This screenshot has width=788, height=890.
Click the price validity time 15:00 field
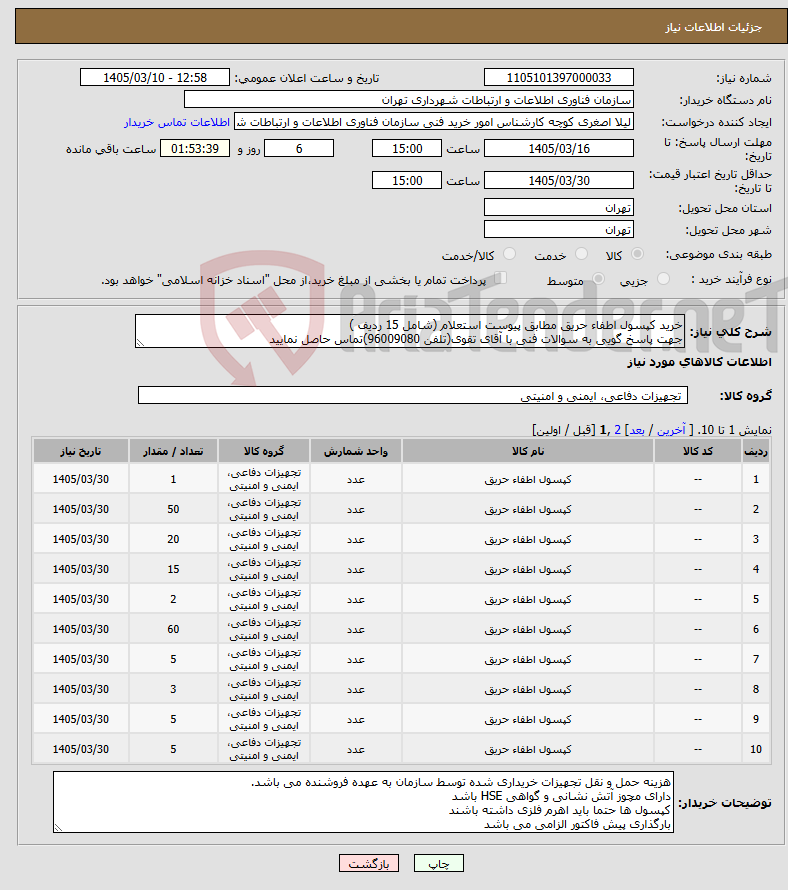click(x=407, y=180)
